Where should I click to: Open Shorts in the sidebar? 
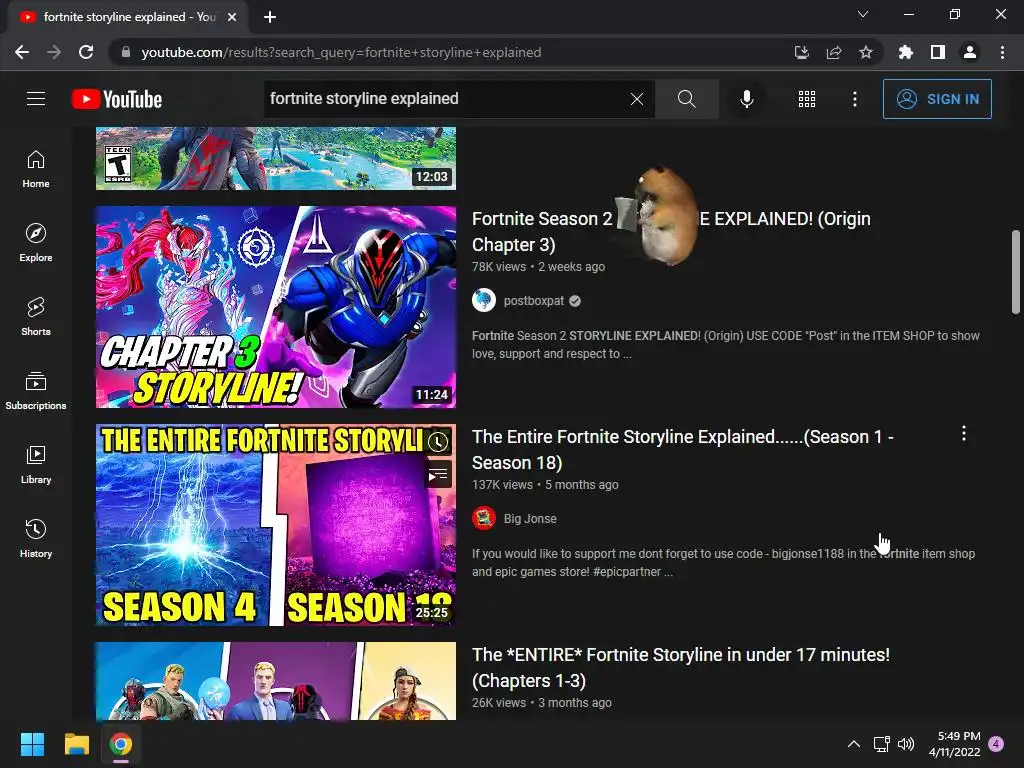pos(36,317)
